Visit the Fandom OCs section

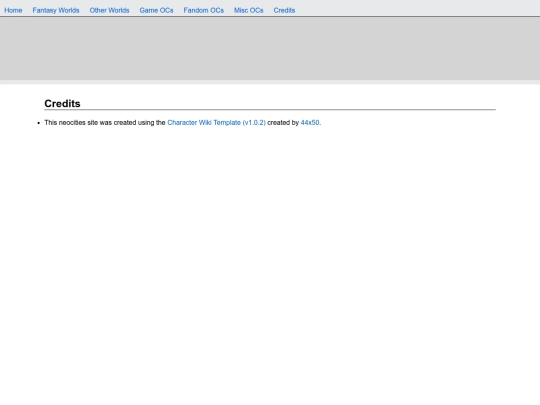point(204,10)
